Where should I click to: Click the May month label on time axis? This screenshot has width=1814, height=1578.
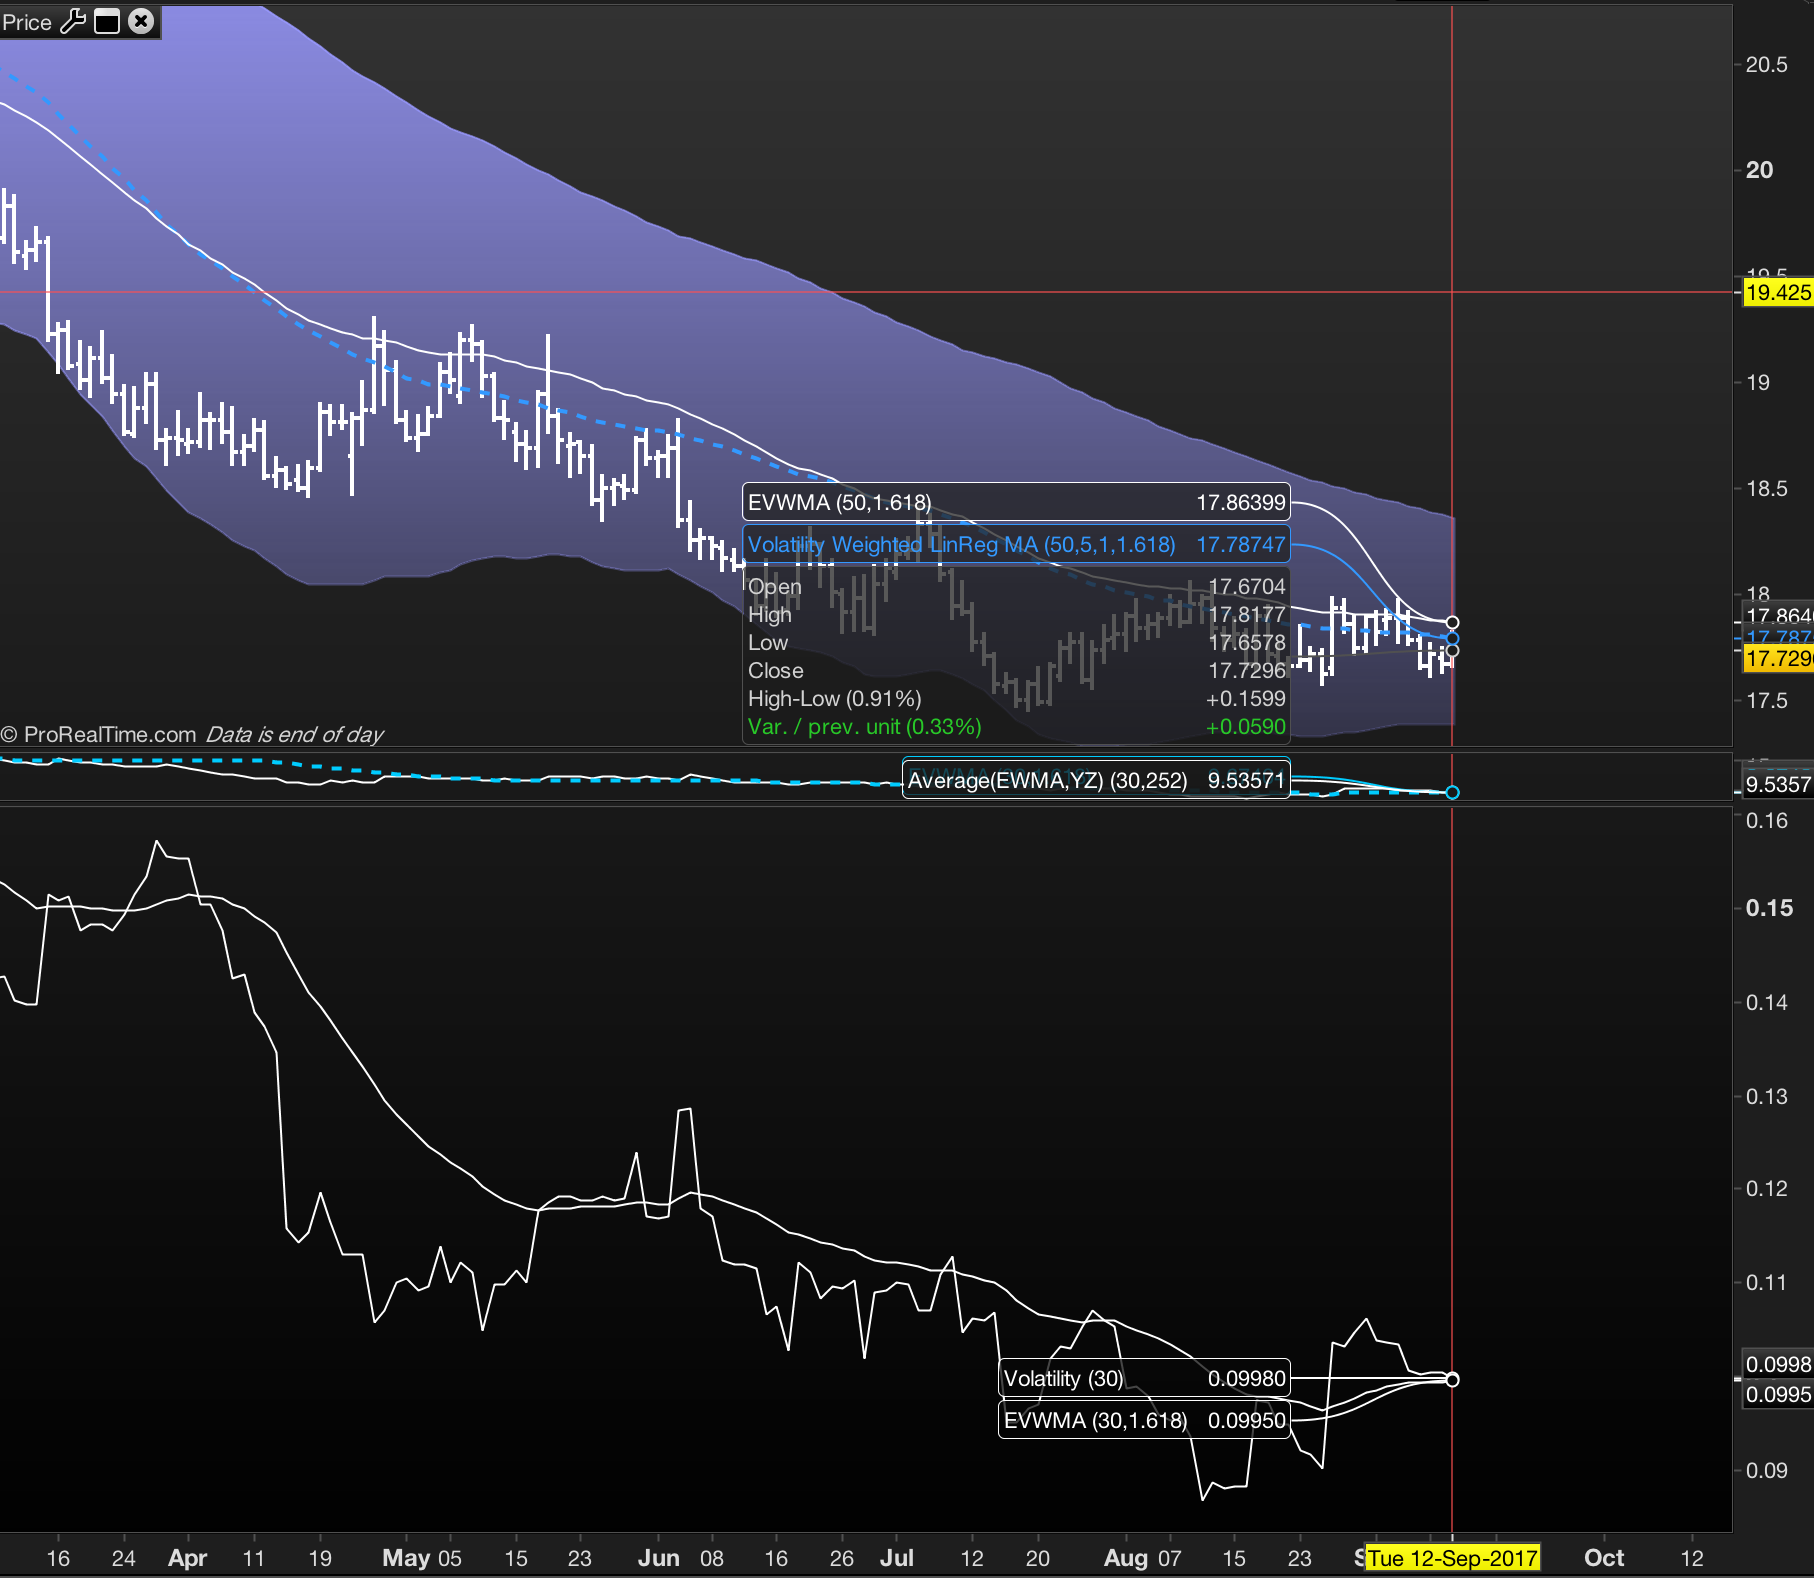click(406, 1558)
